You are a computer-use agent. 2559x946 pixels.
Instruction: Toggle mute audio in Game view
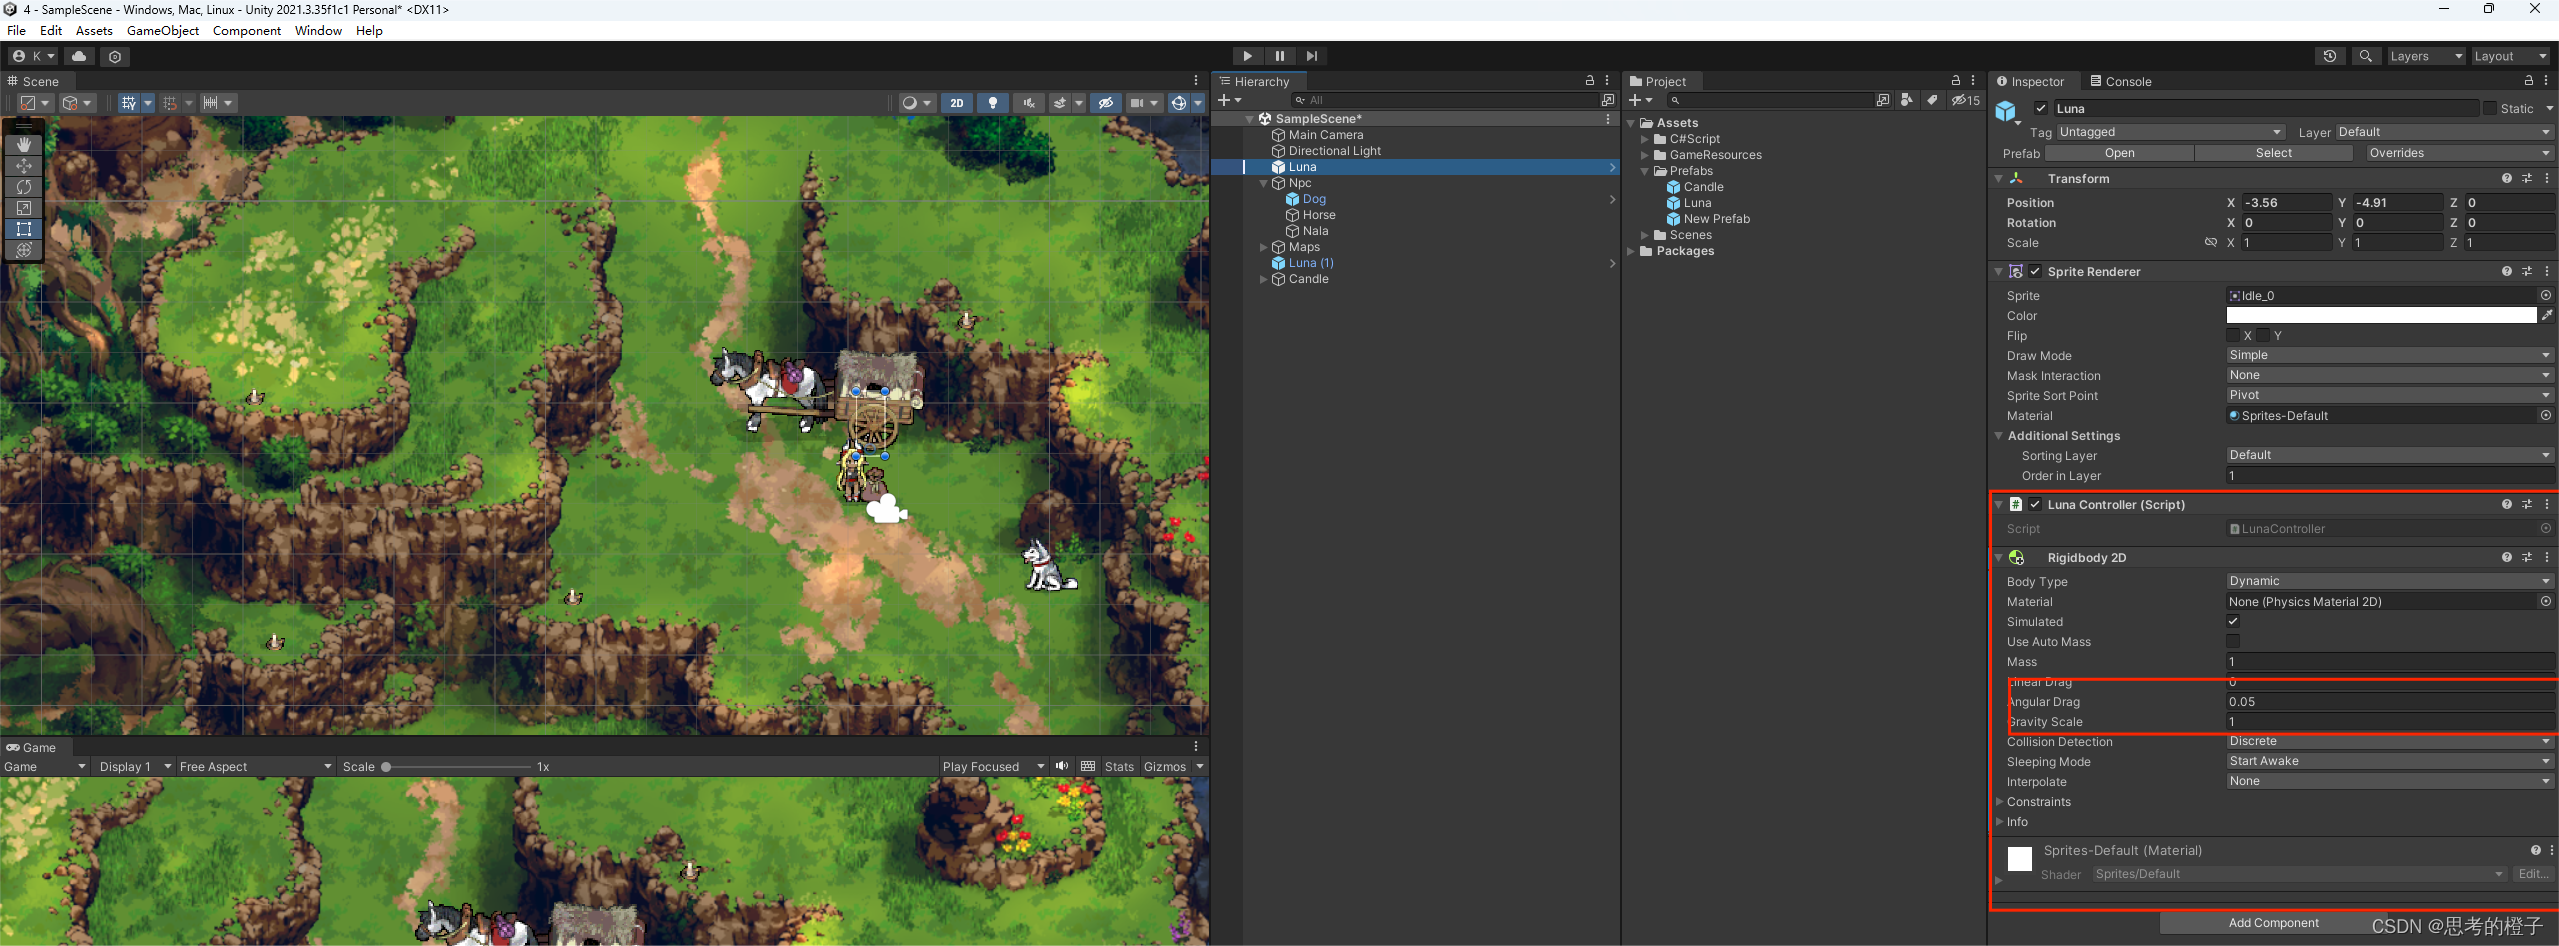click(x=1062, y=766)
